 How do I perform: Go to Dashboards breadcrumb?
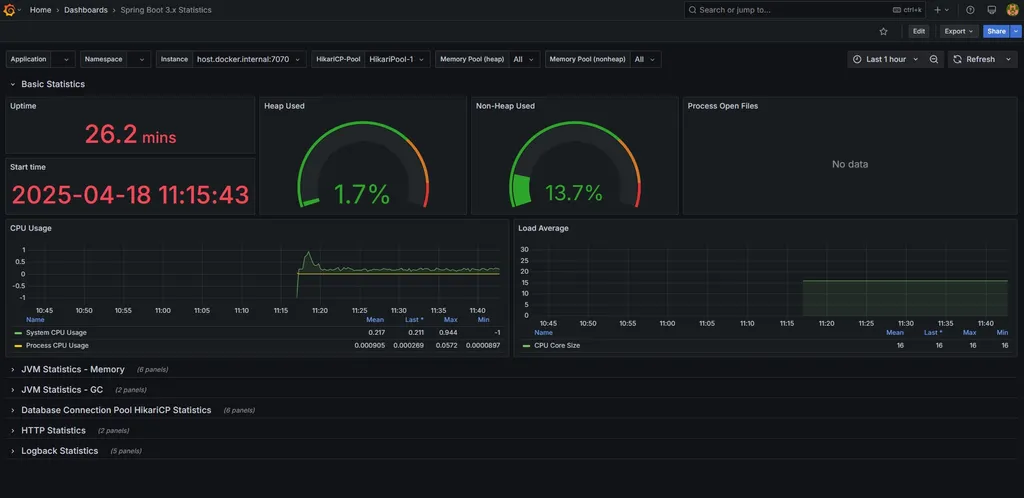(x=86, y=10)
